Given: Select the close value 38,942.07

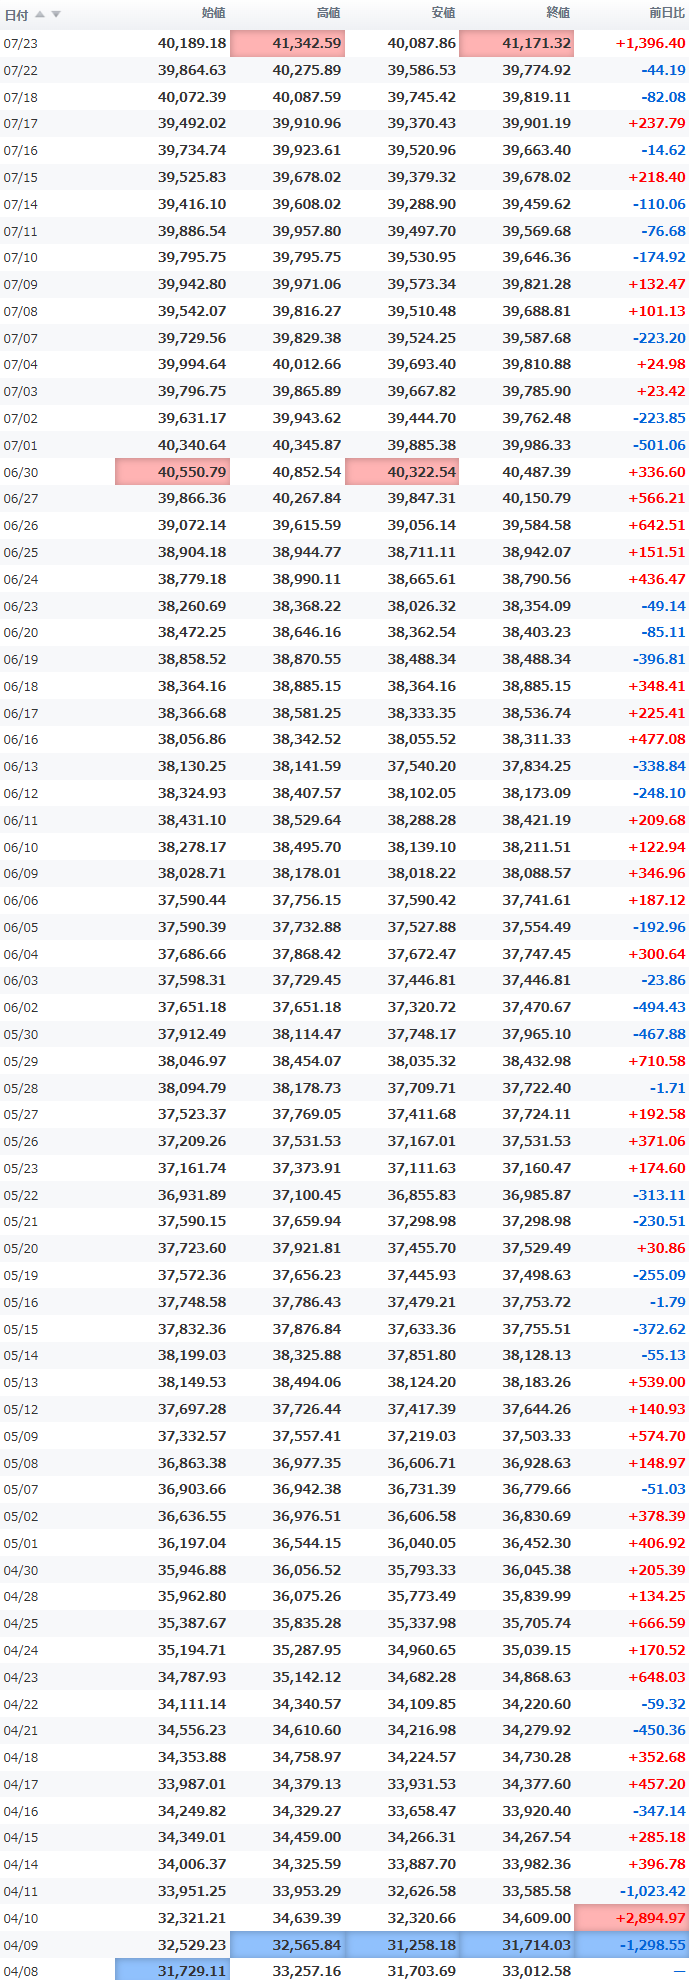Looking at the screenshot, I should [x=537, y=552].
